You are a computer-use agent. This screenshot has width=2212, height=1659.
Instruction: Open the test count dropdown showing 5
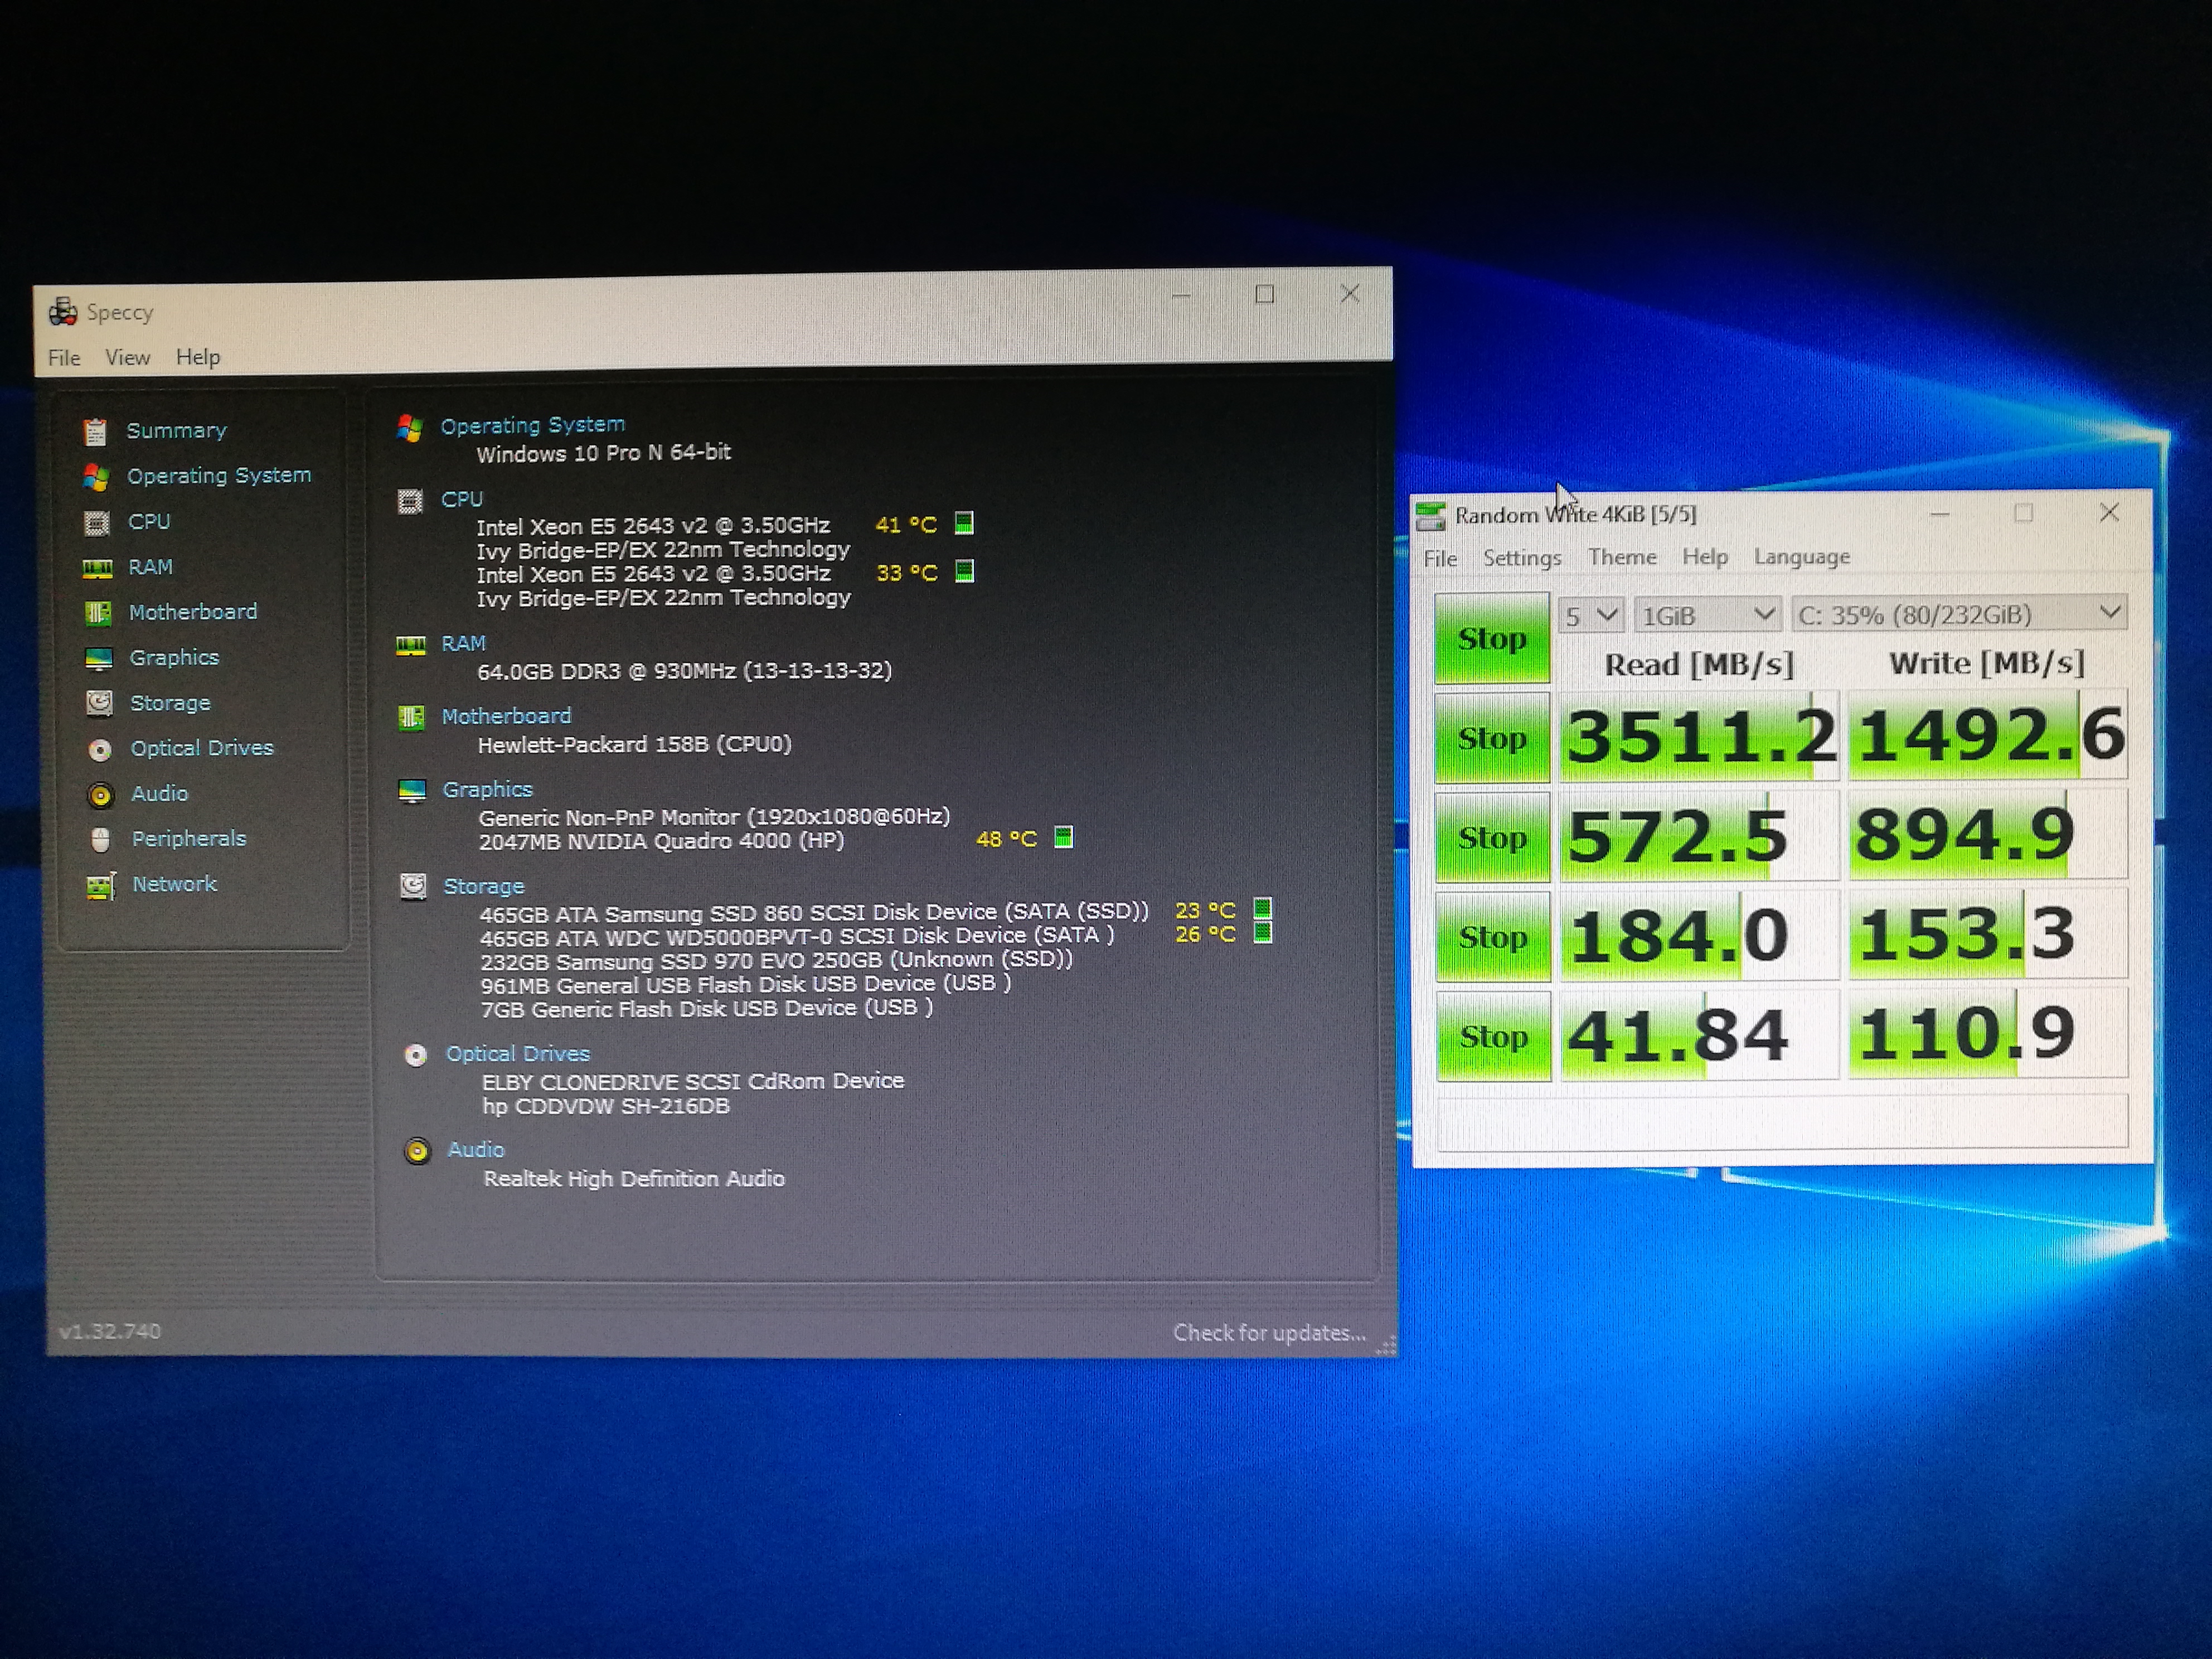(x=1590, y=615)
